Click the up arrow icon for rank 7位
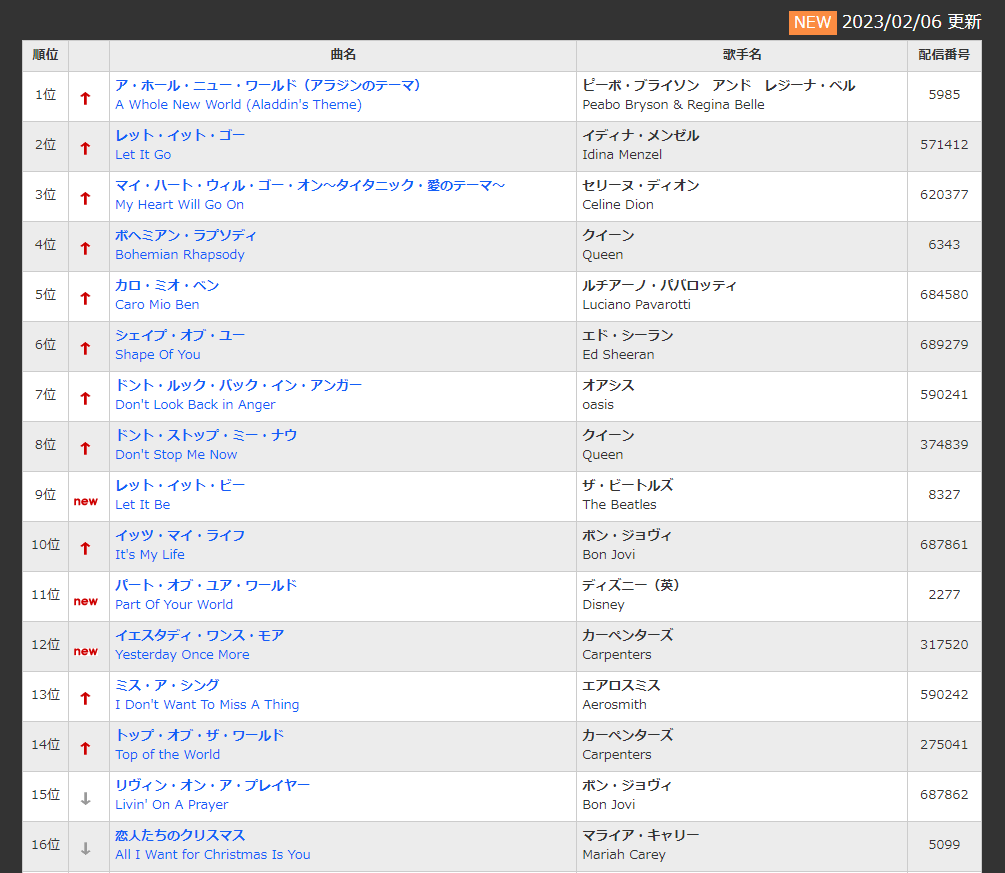 pos(85,398)
